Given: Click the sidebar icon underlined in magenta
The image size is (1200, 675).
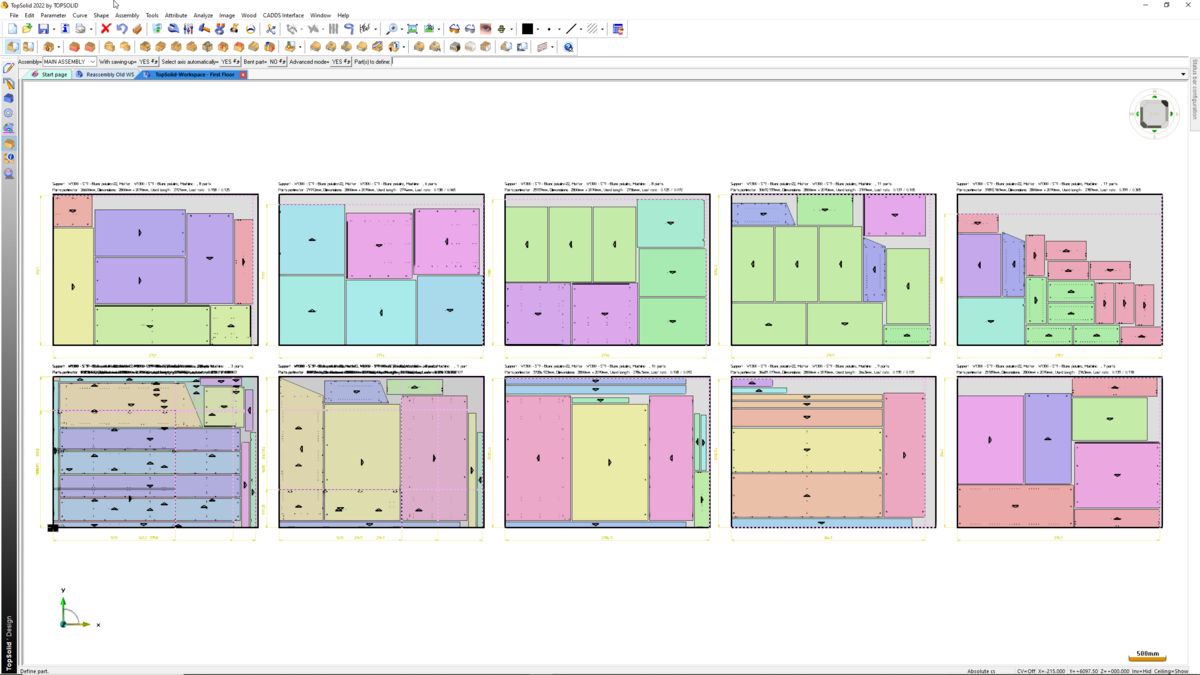Looking at the screenshot, I should (x=9, y=128).
